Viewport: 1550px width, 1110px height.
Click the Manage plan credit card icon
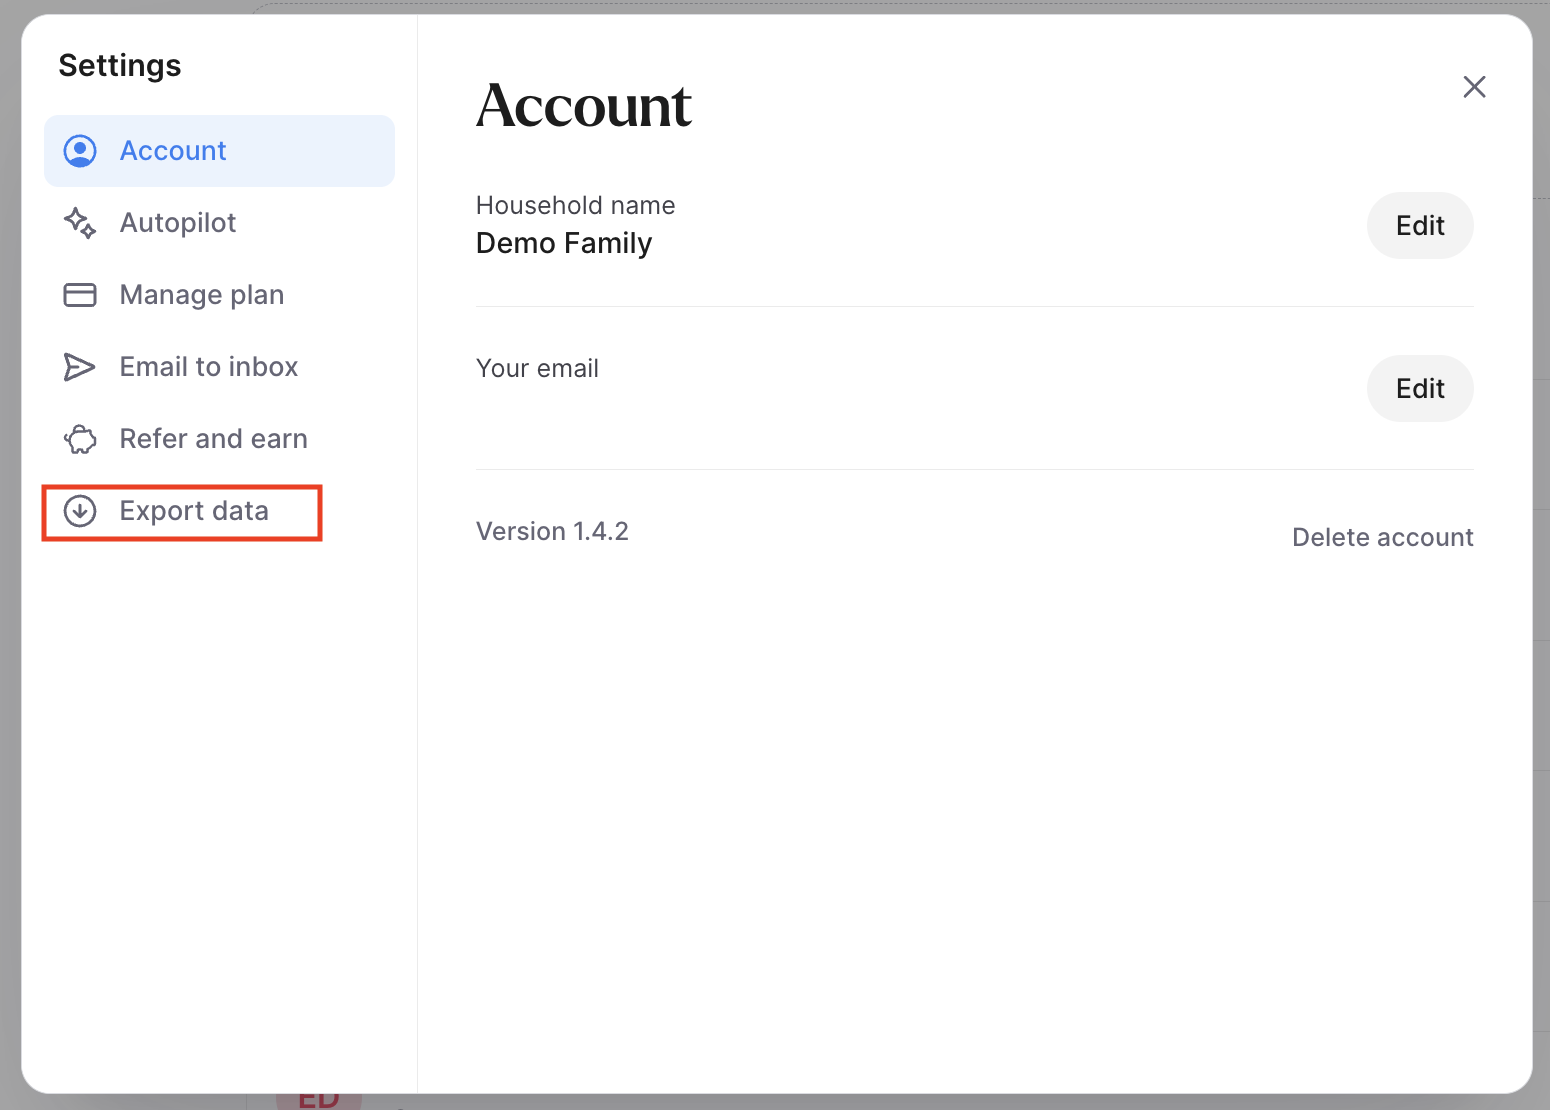(80, 295)
